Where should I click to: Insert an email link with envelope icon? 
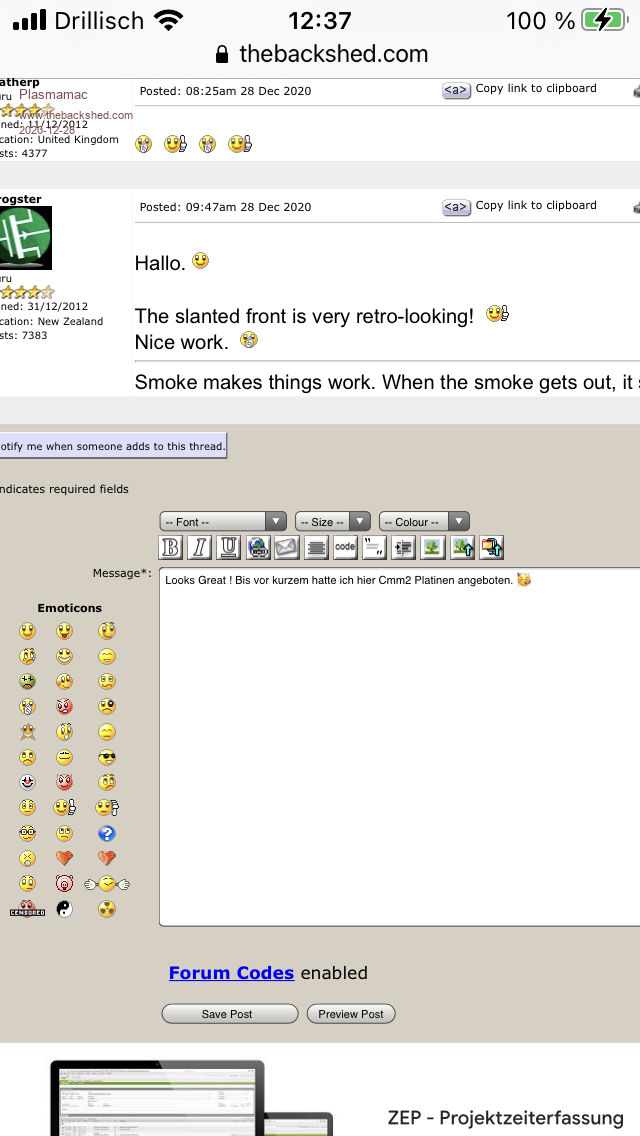[x=287, y=547]
